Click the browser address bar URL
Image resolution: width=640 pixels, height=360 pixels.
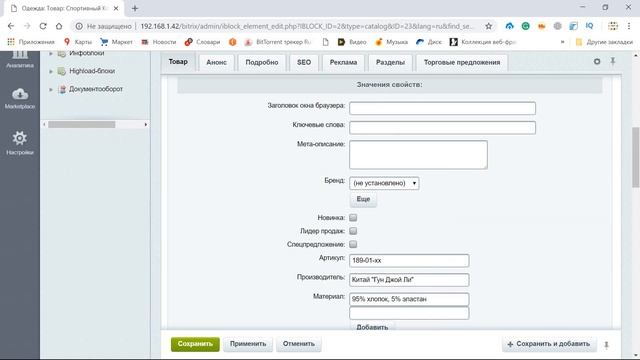307,26
